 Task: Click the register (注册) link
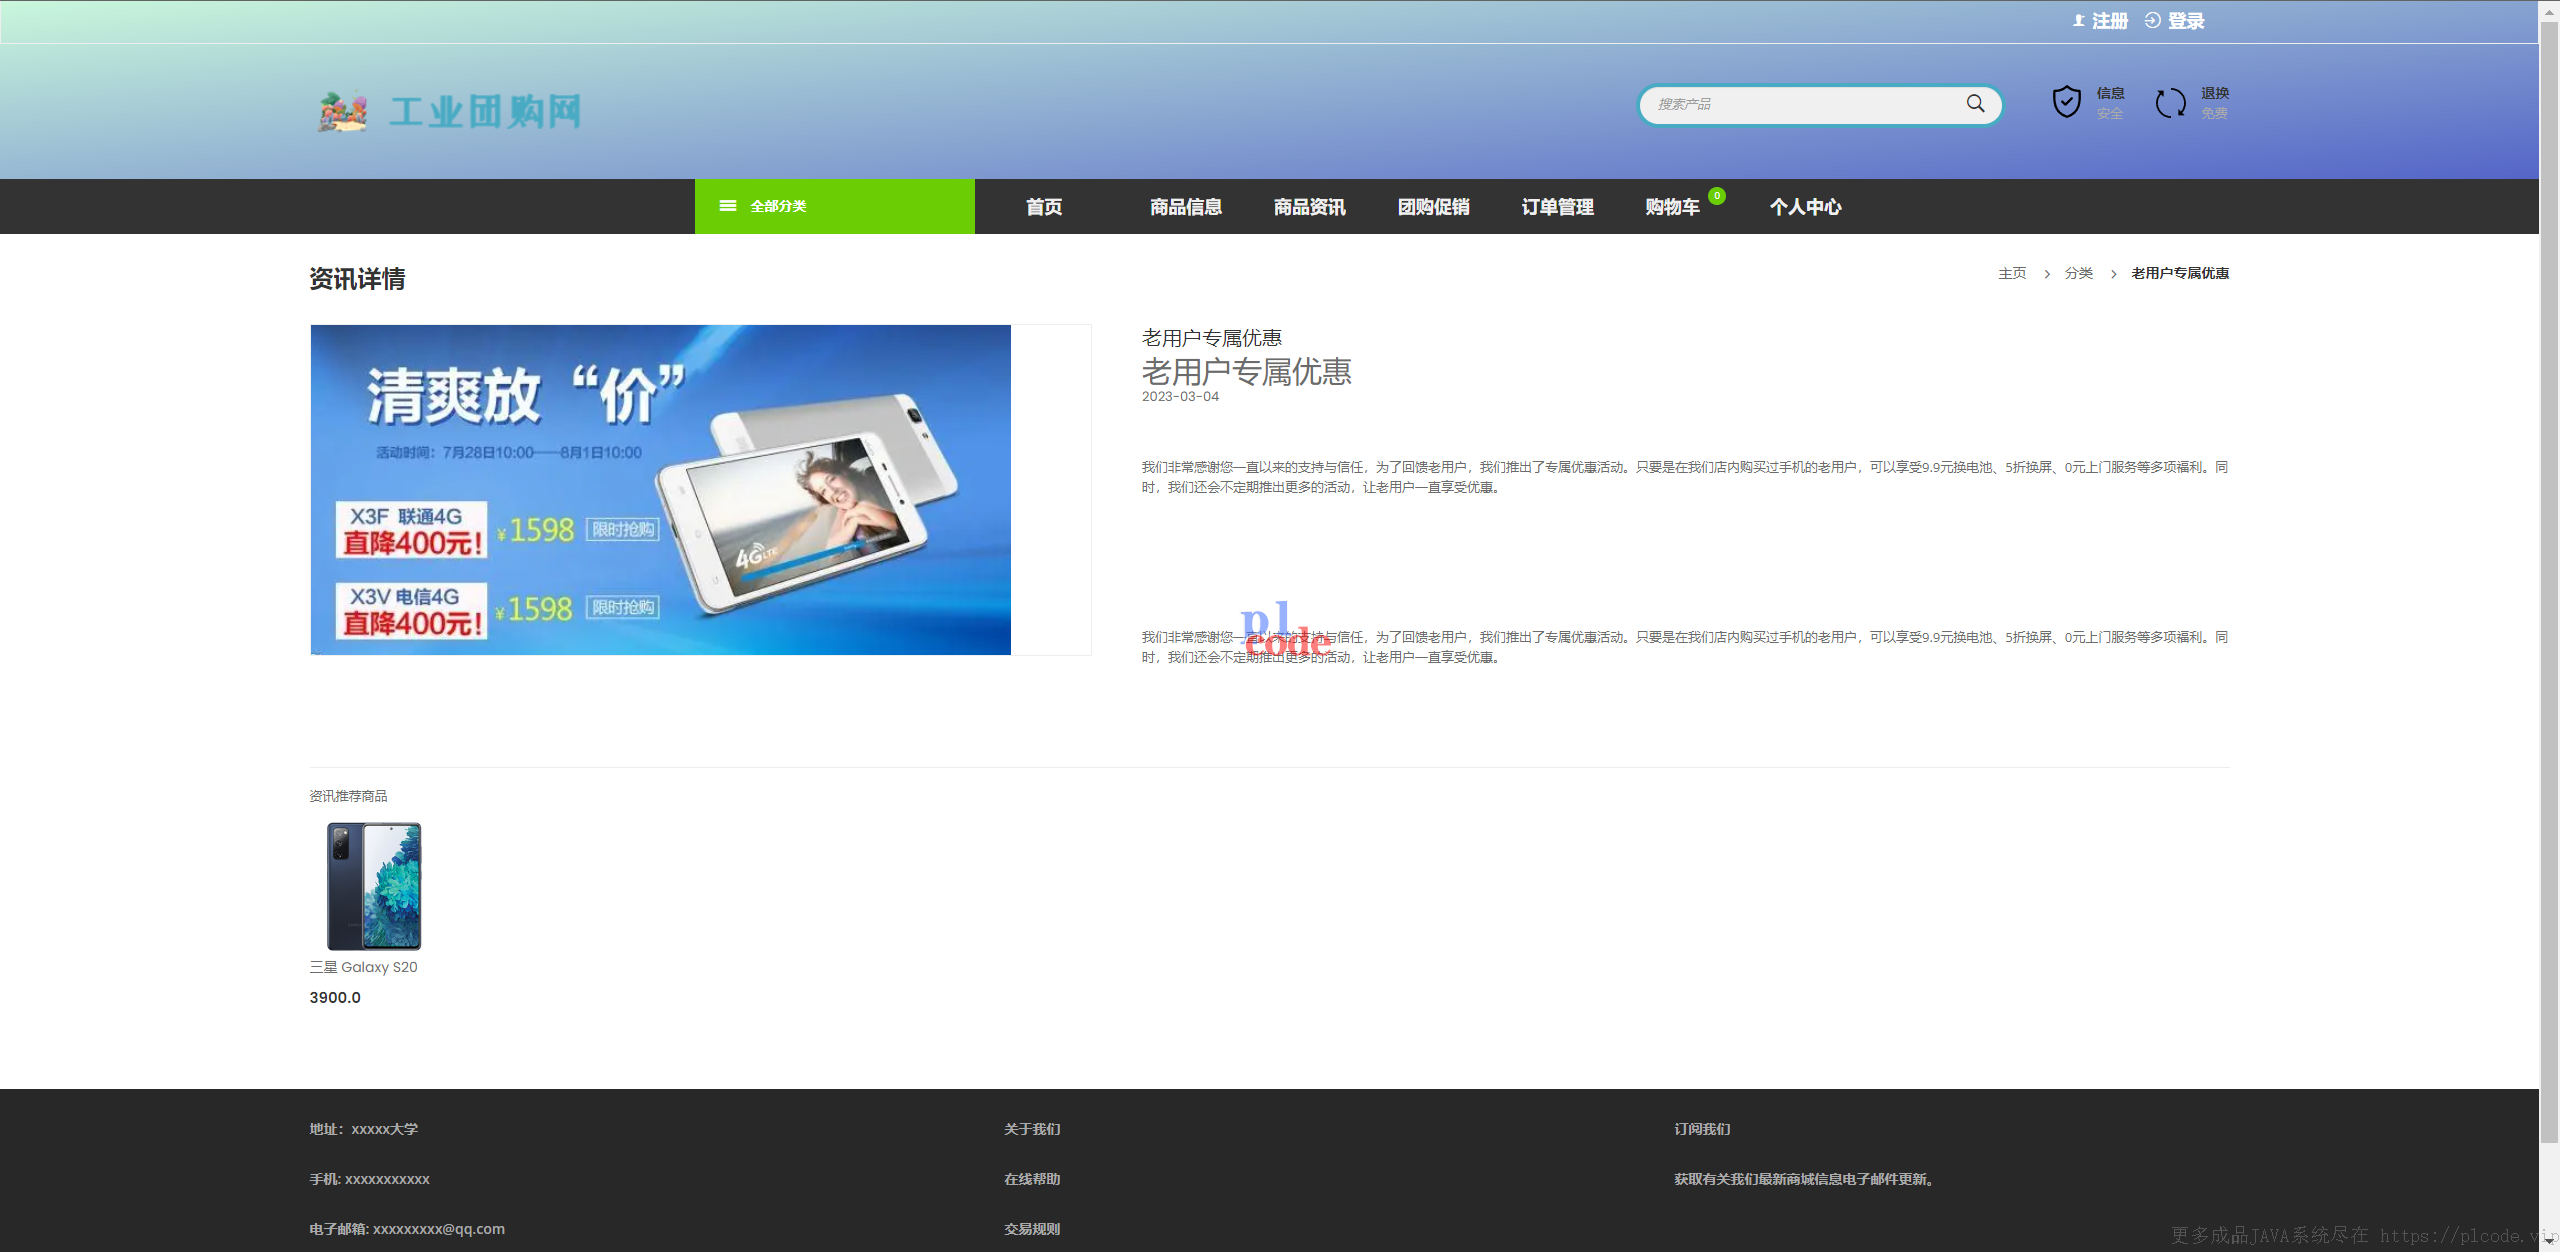pyautogui.click(x=2109, y=21)
